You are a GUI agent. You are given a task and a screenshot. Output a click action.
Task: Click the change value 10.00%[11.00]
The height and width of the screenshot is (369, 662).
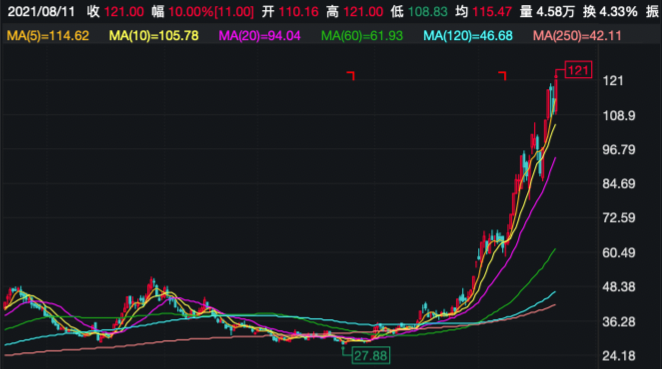coord(211,11)
